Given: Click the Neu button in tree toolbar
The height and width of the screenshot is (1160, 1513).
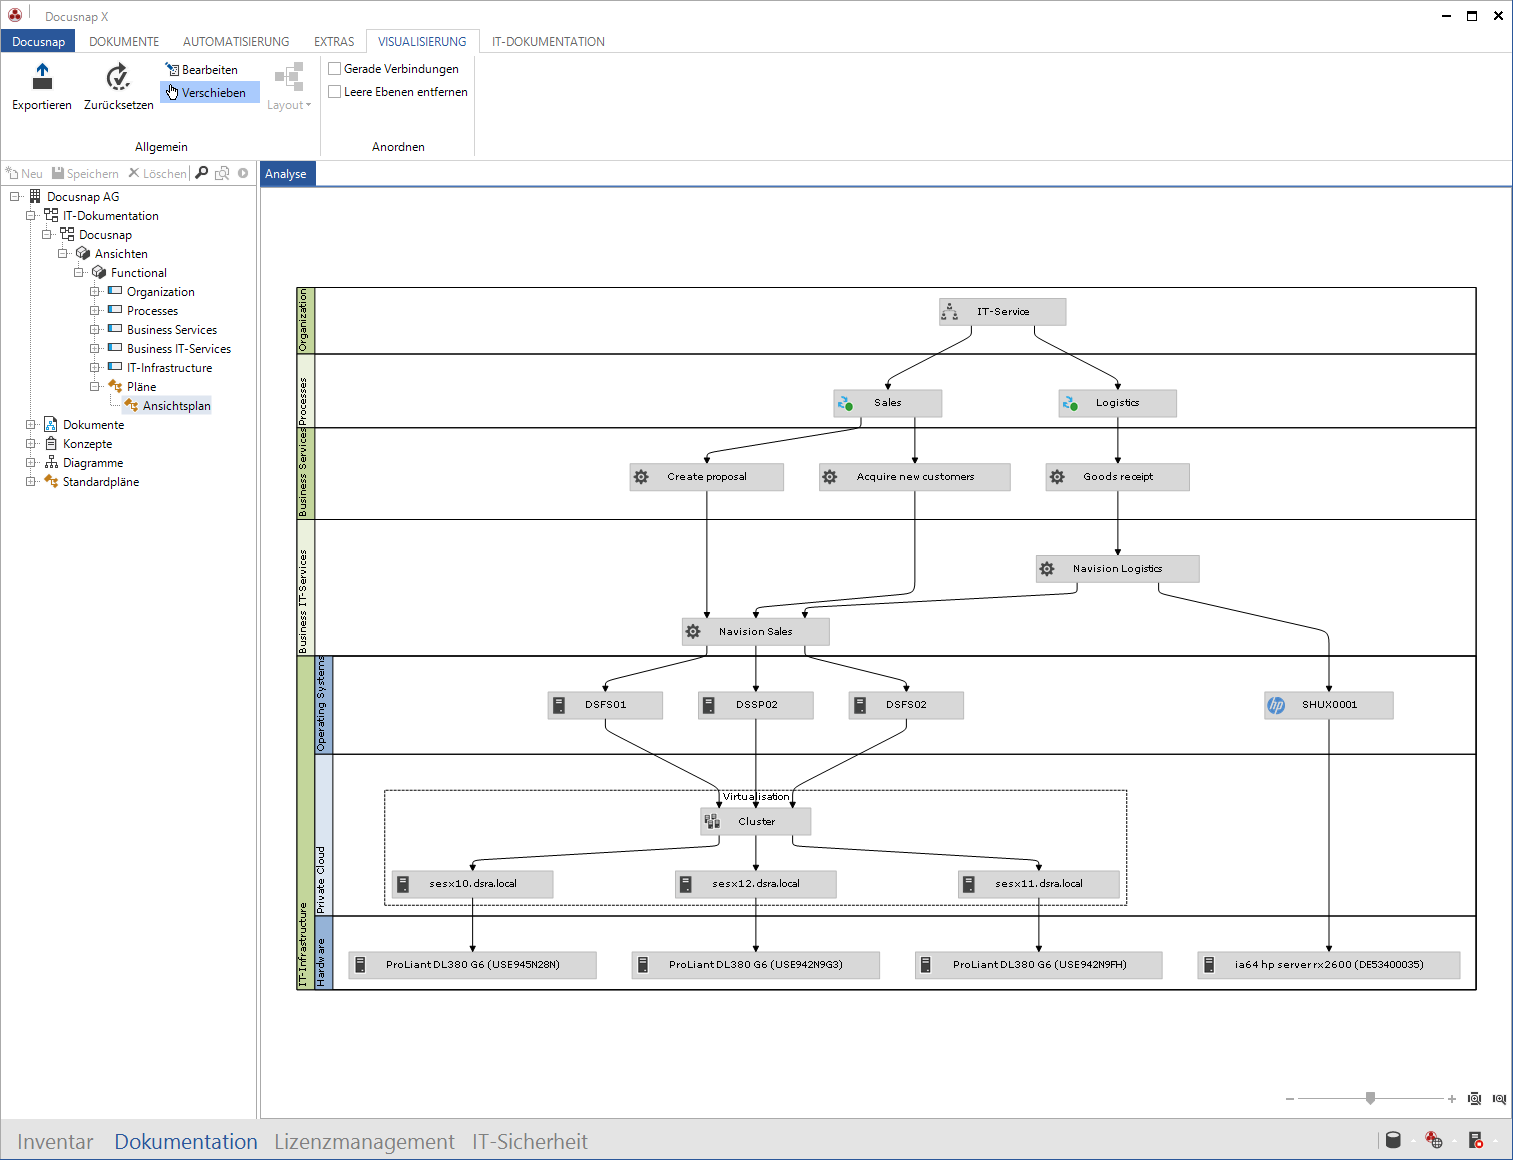Looking at the screenshot, I should coord(24,174).
